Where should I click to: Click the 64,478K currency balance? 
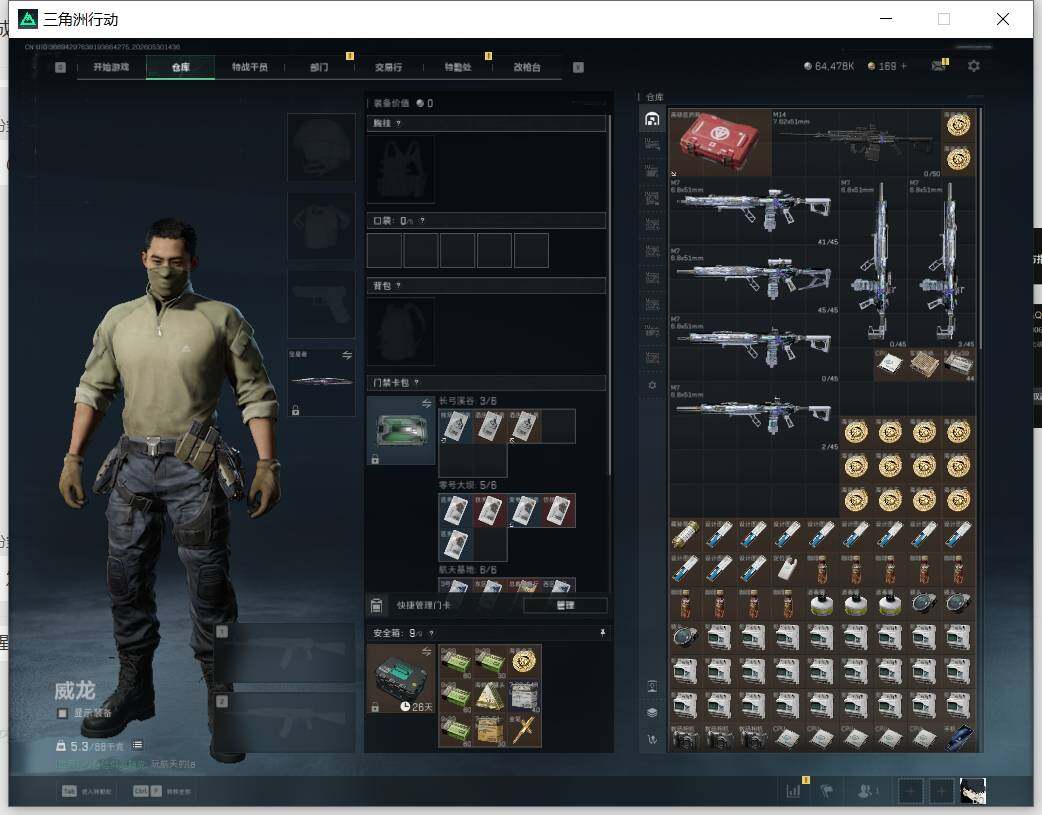point(829,66)
